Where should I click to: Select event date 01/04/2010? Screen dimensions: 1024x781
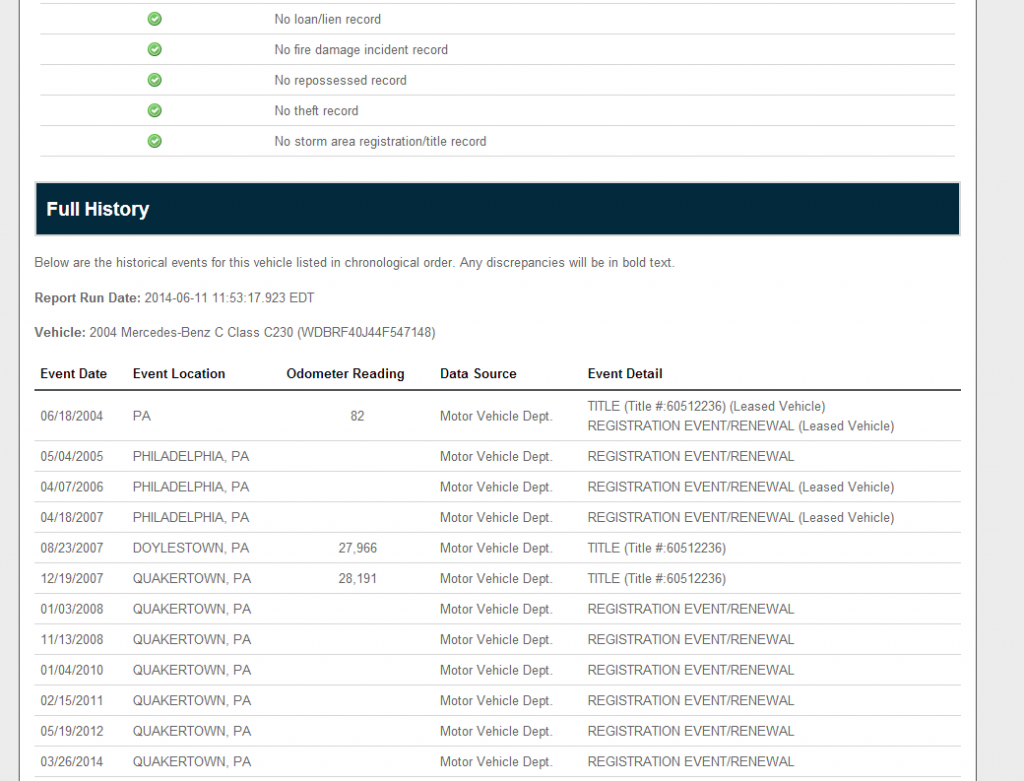click(72, 670)
